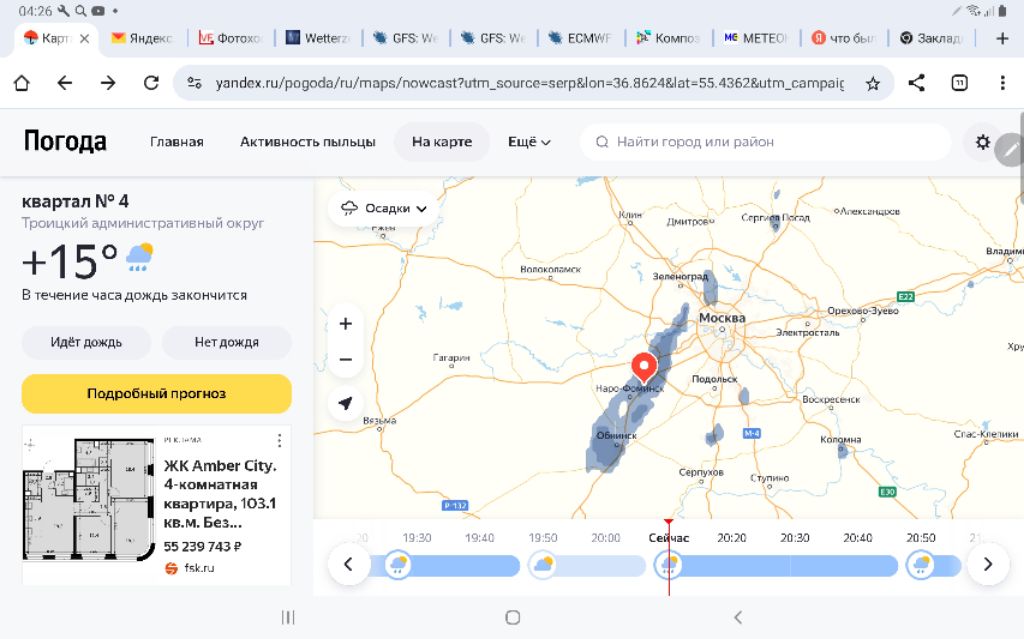Click the locate me arrow icon

tap(346, 403)
